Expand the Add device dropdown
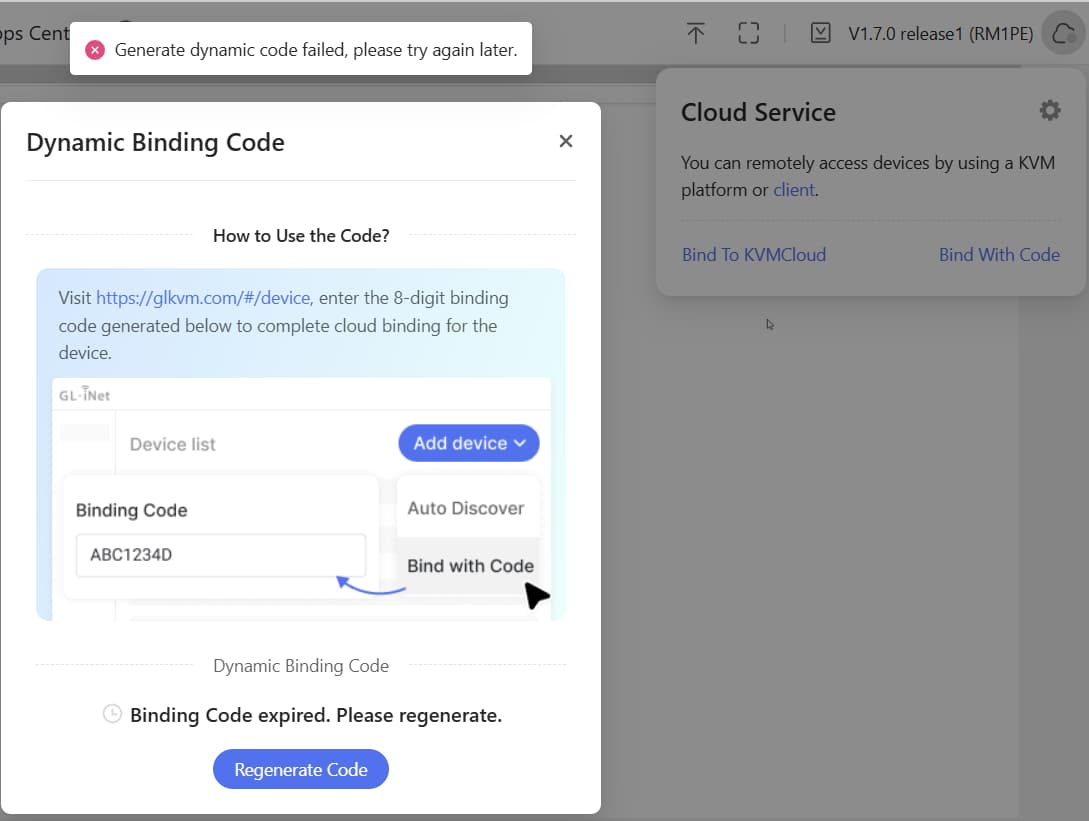 [468, 442]
